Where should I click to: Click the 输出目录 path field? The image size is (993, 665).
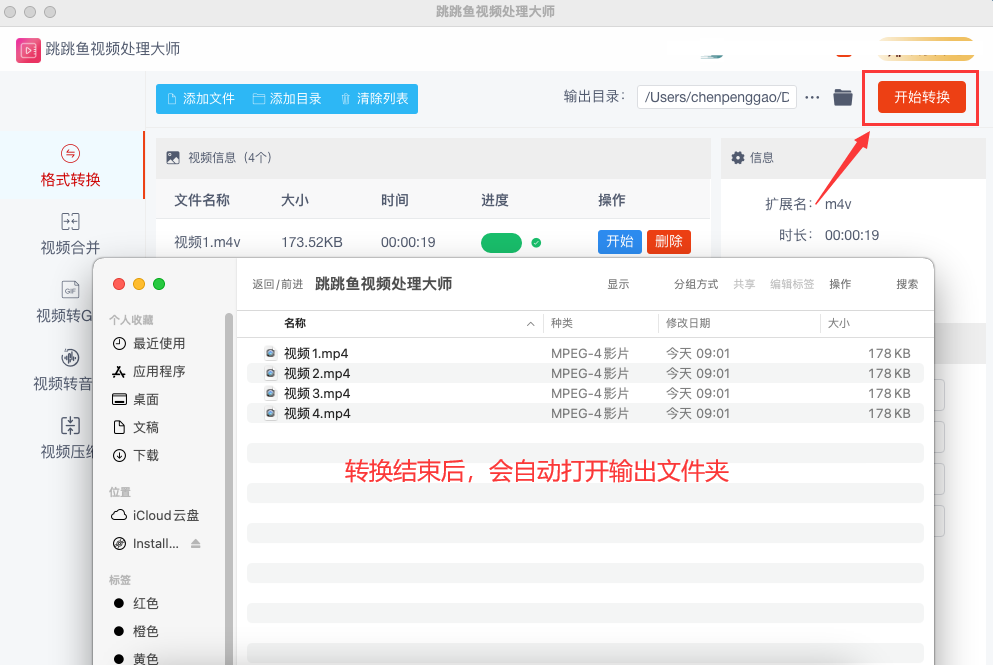[x=716, y=97]
